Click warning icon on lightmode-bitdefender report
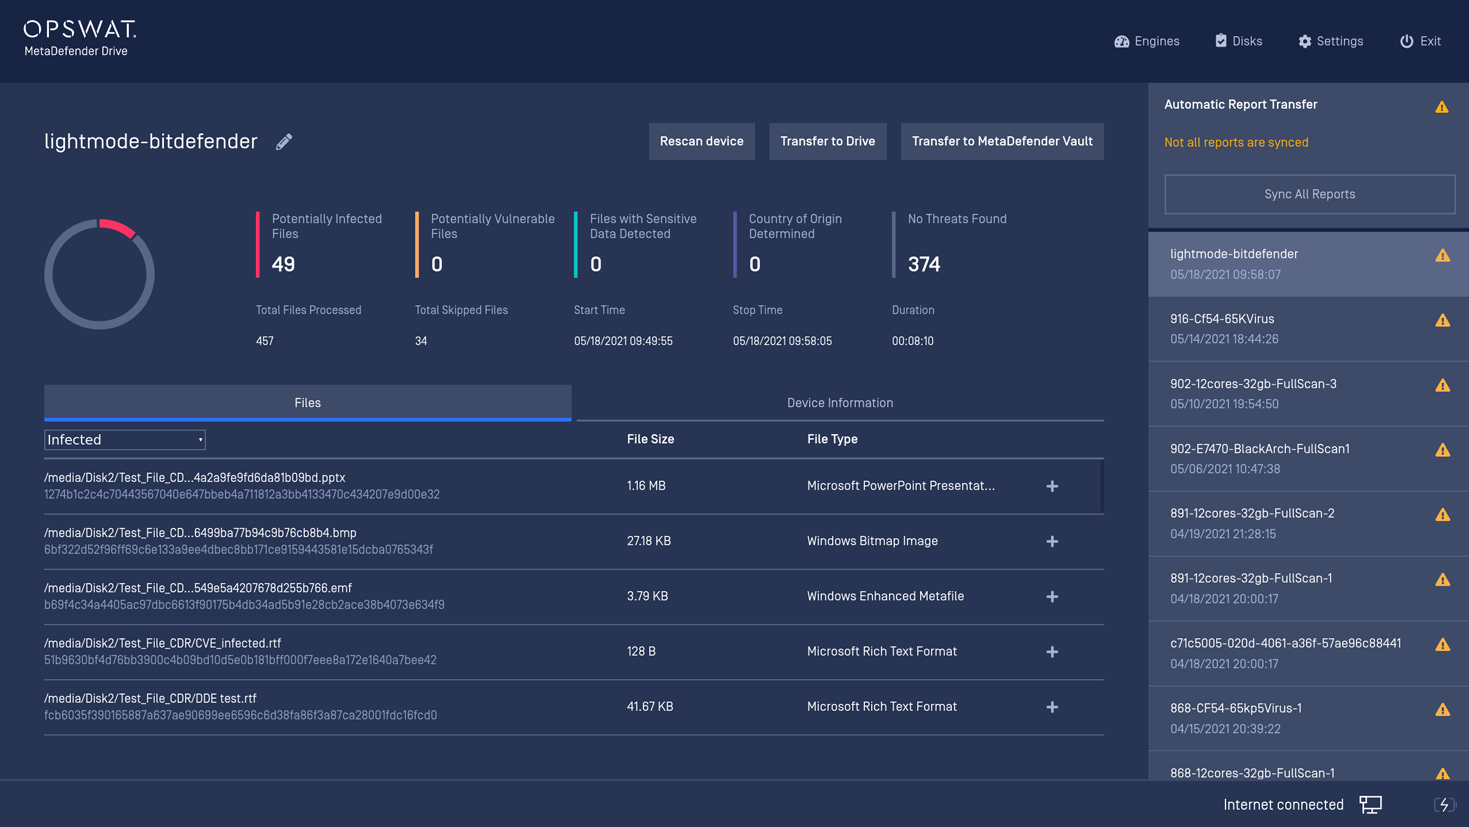This screenshot has width=1469, height=827. (1443, 255)
